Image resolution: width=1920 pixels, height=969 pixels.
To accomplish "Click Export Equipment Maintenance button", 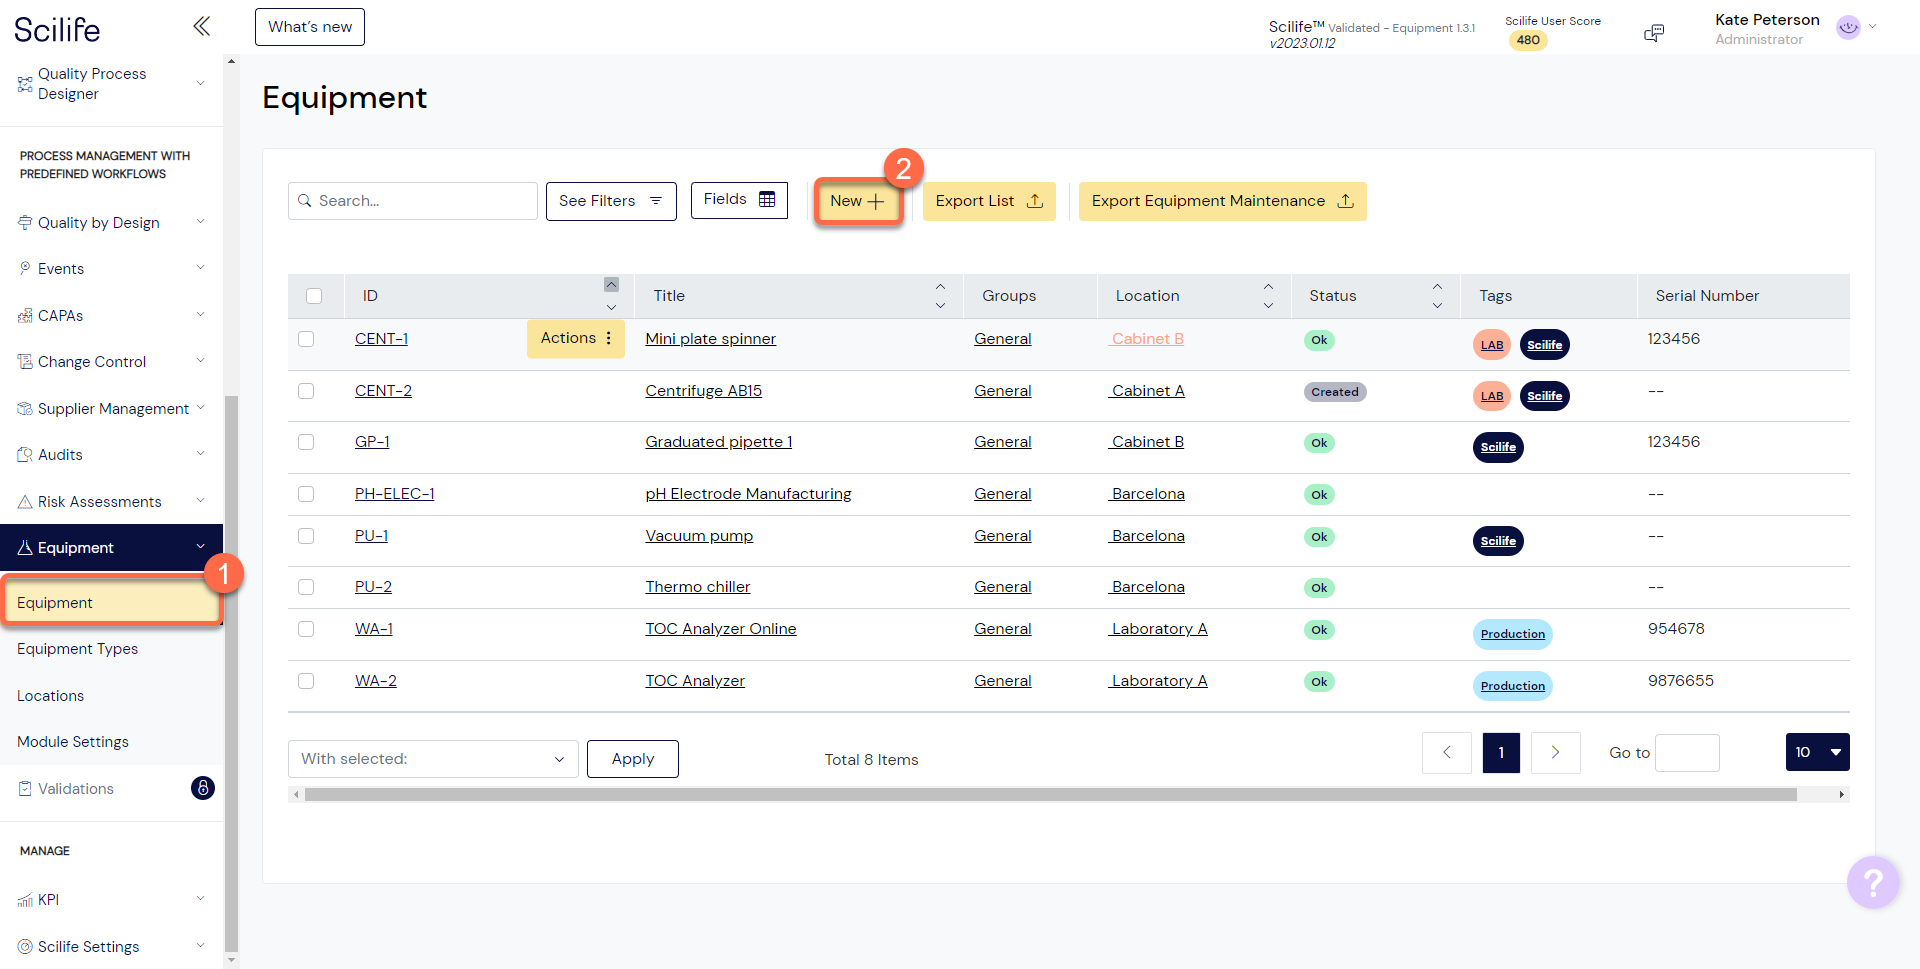I will point(1222,201).
